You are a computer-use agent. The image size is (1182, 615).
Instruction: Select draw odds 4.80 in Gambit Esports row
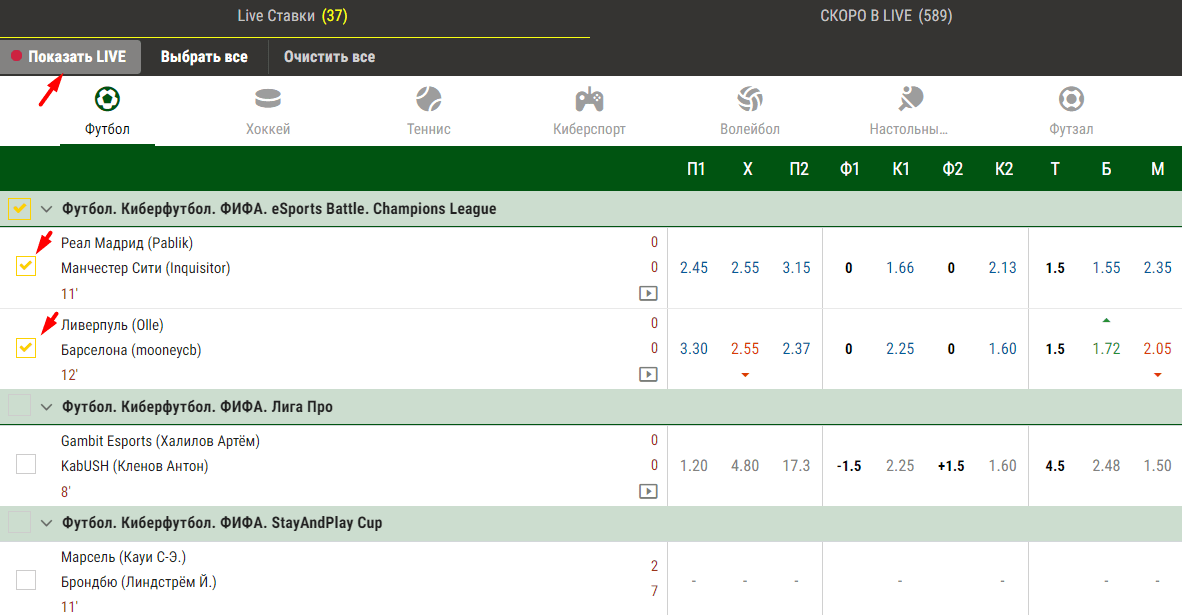click(x=745, y=466)
